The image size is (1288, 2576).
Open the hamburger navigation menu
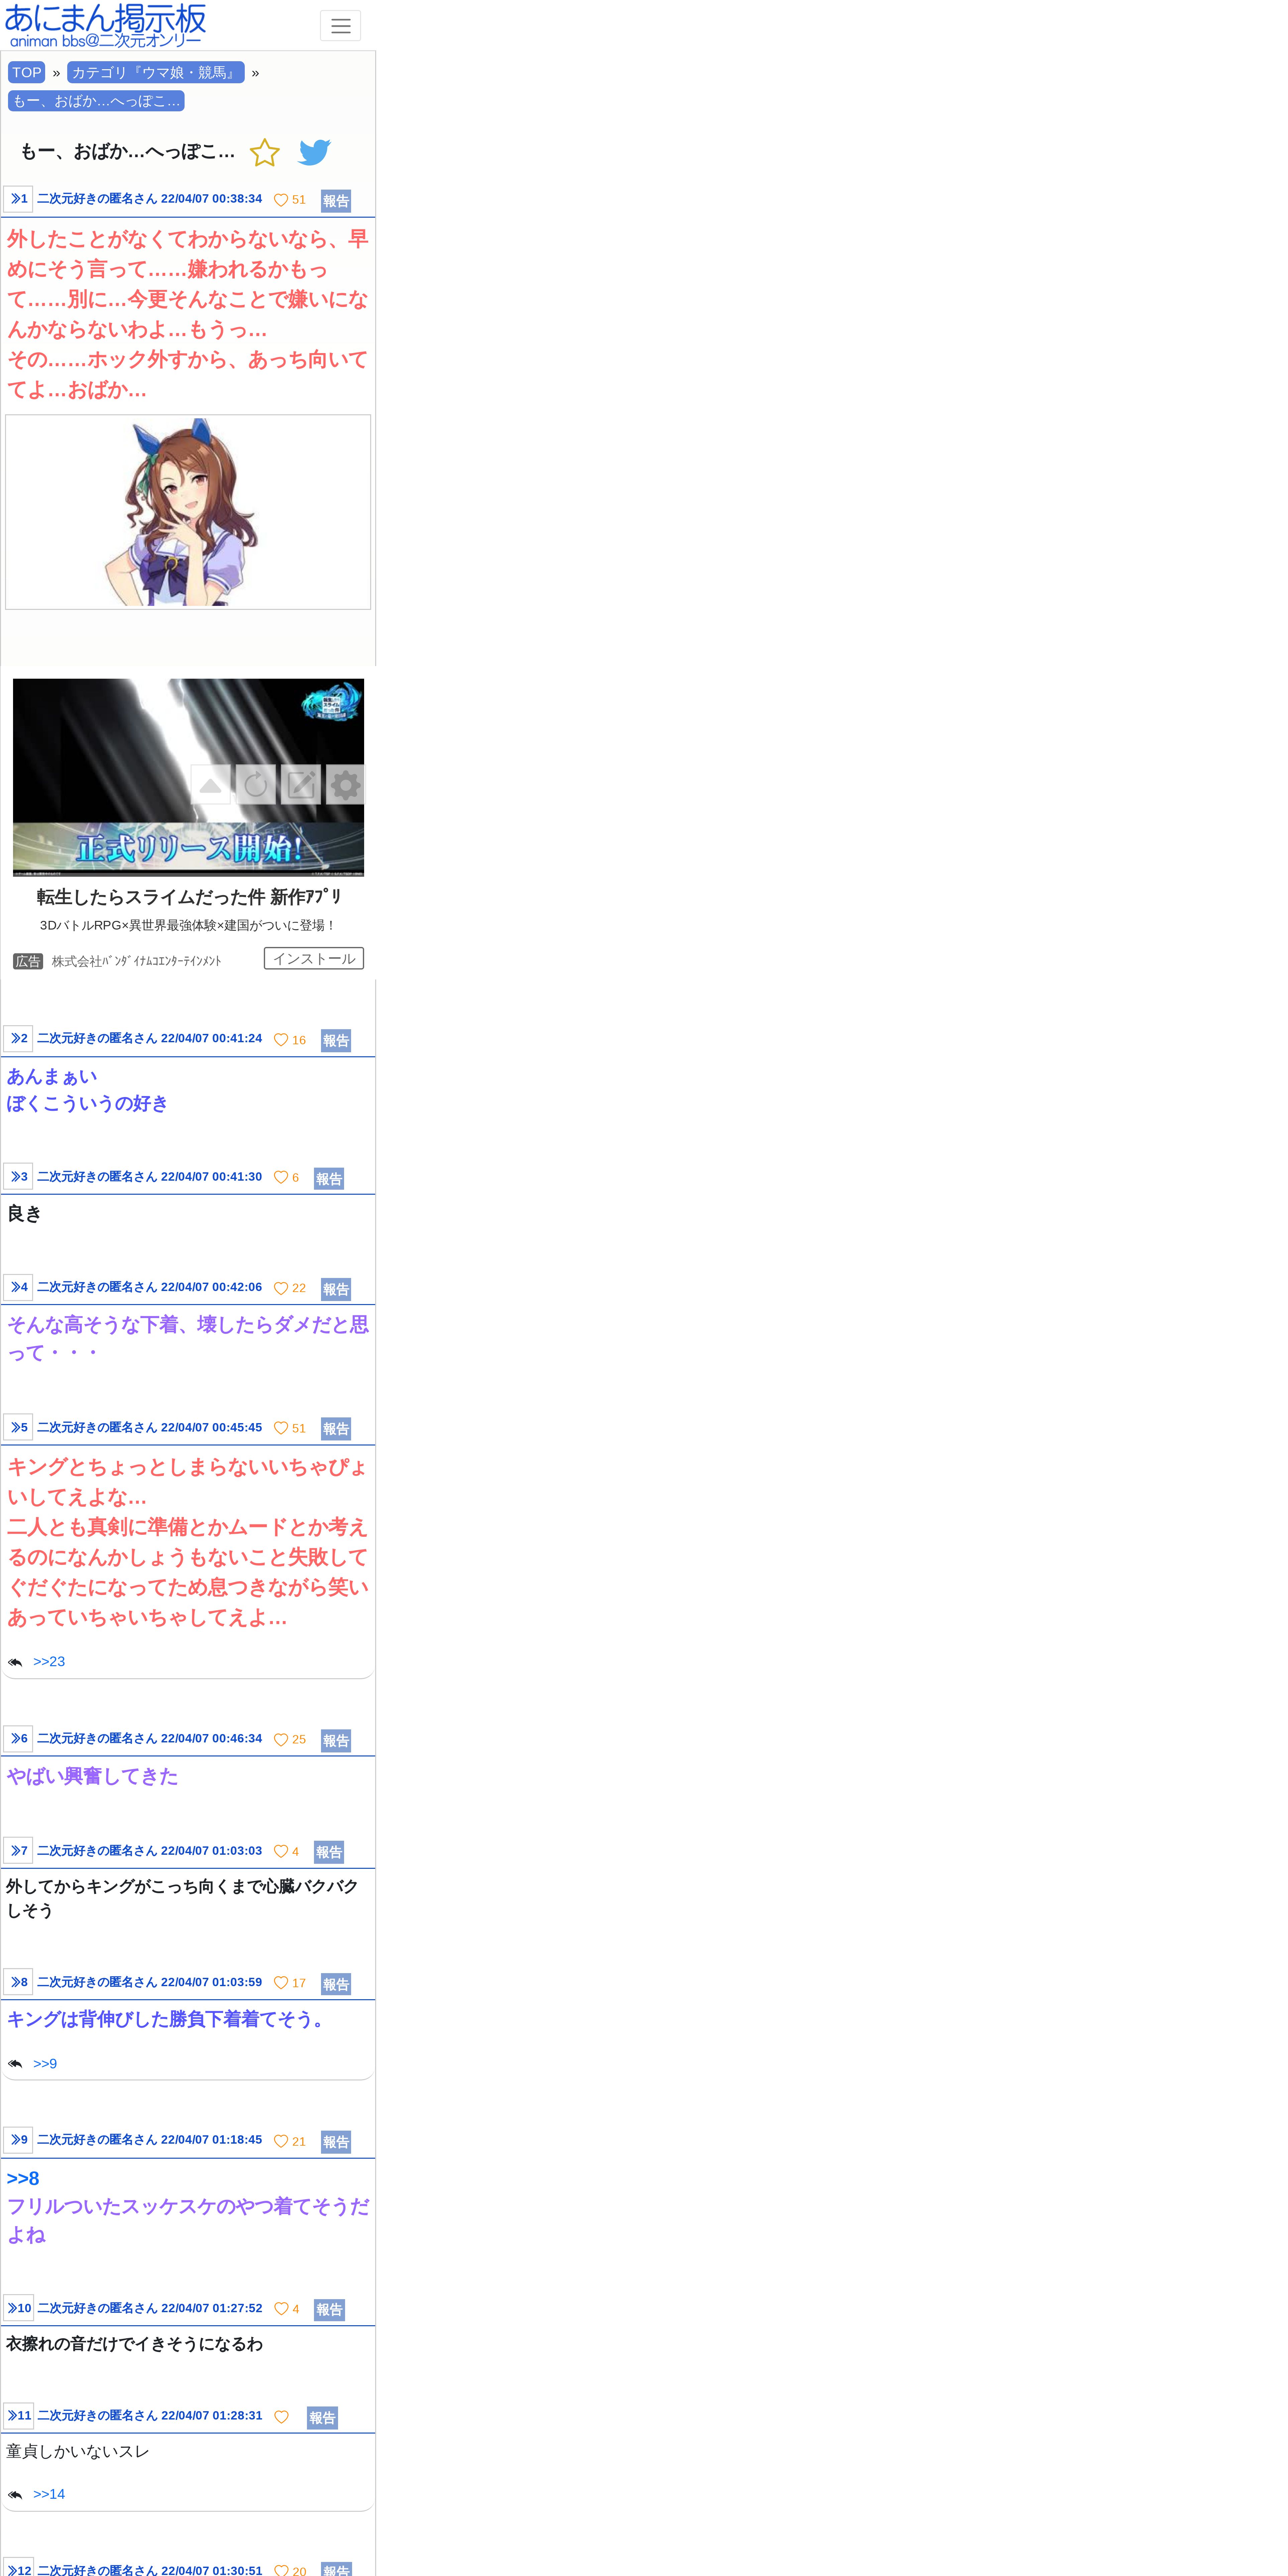[340, 26]
